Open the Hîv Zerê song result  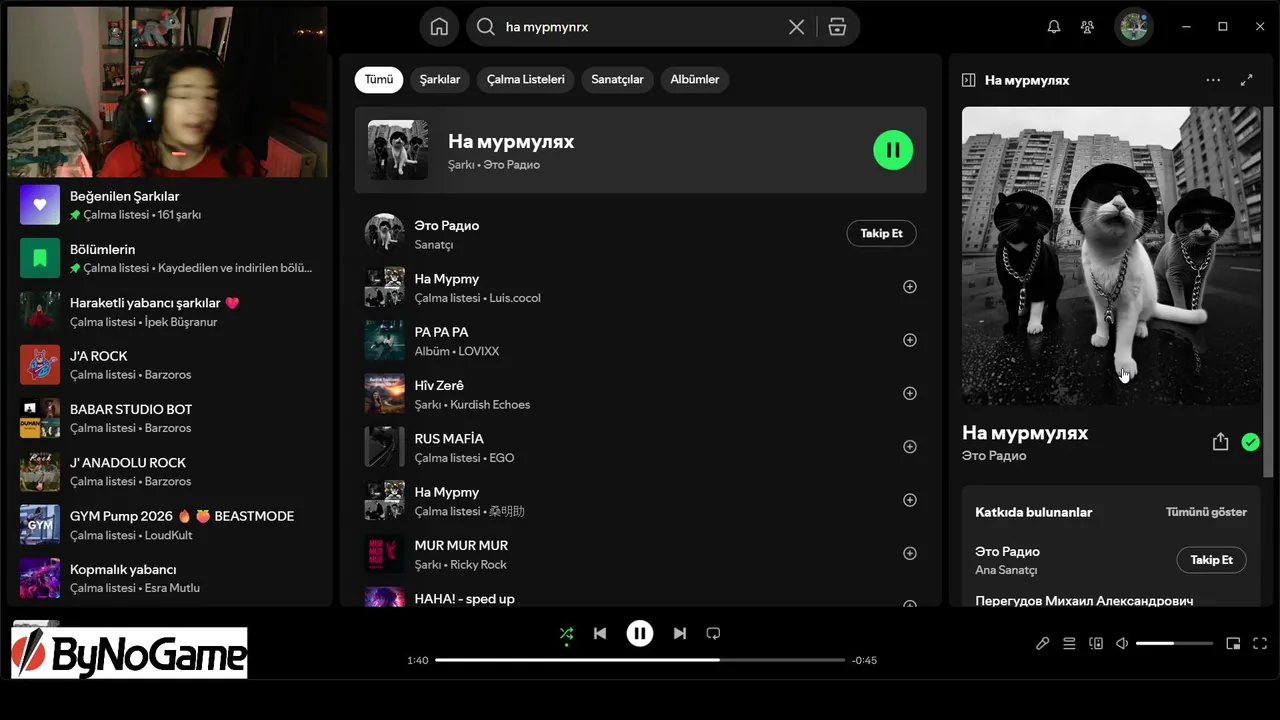point(640,393)
